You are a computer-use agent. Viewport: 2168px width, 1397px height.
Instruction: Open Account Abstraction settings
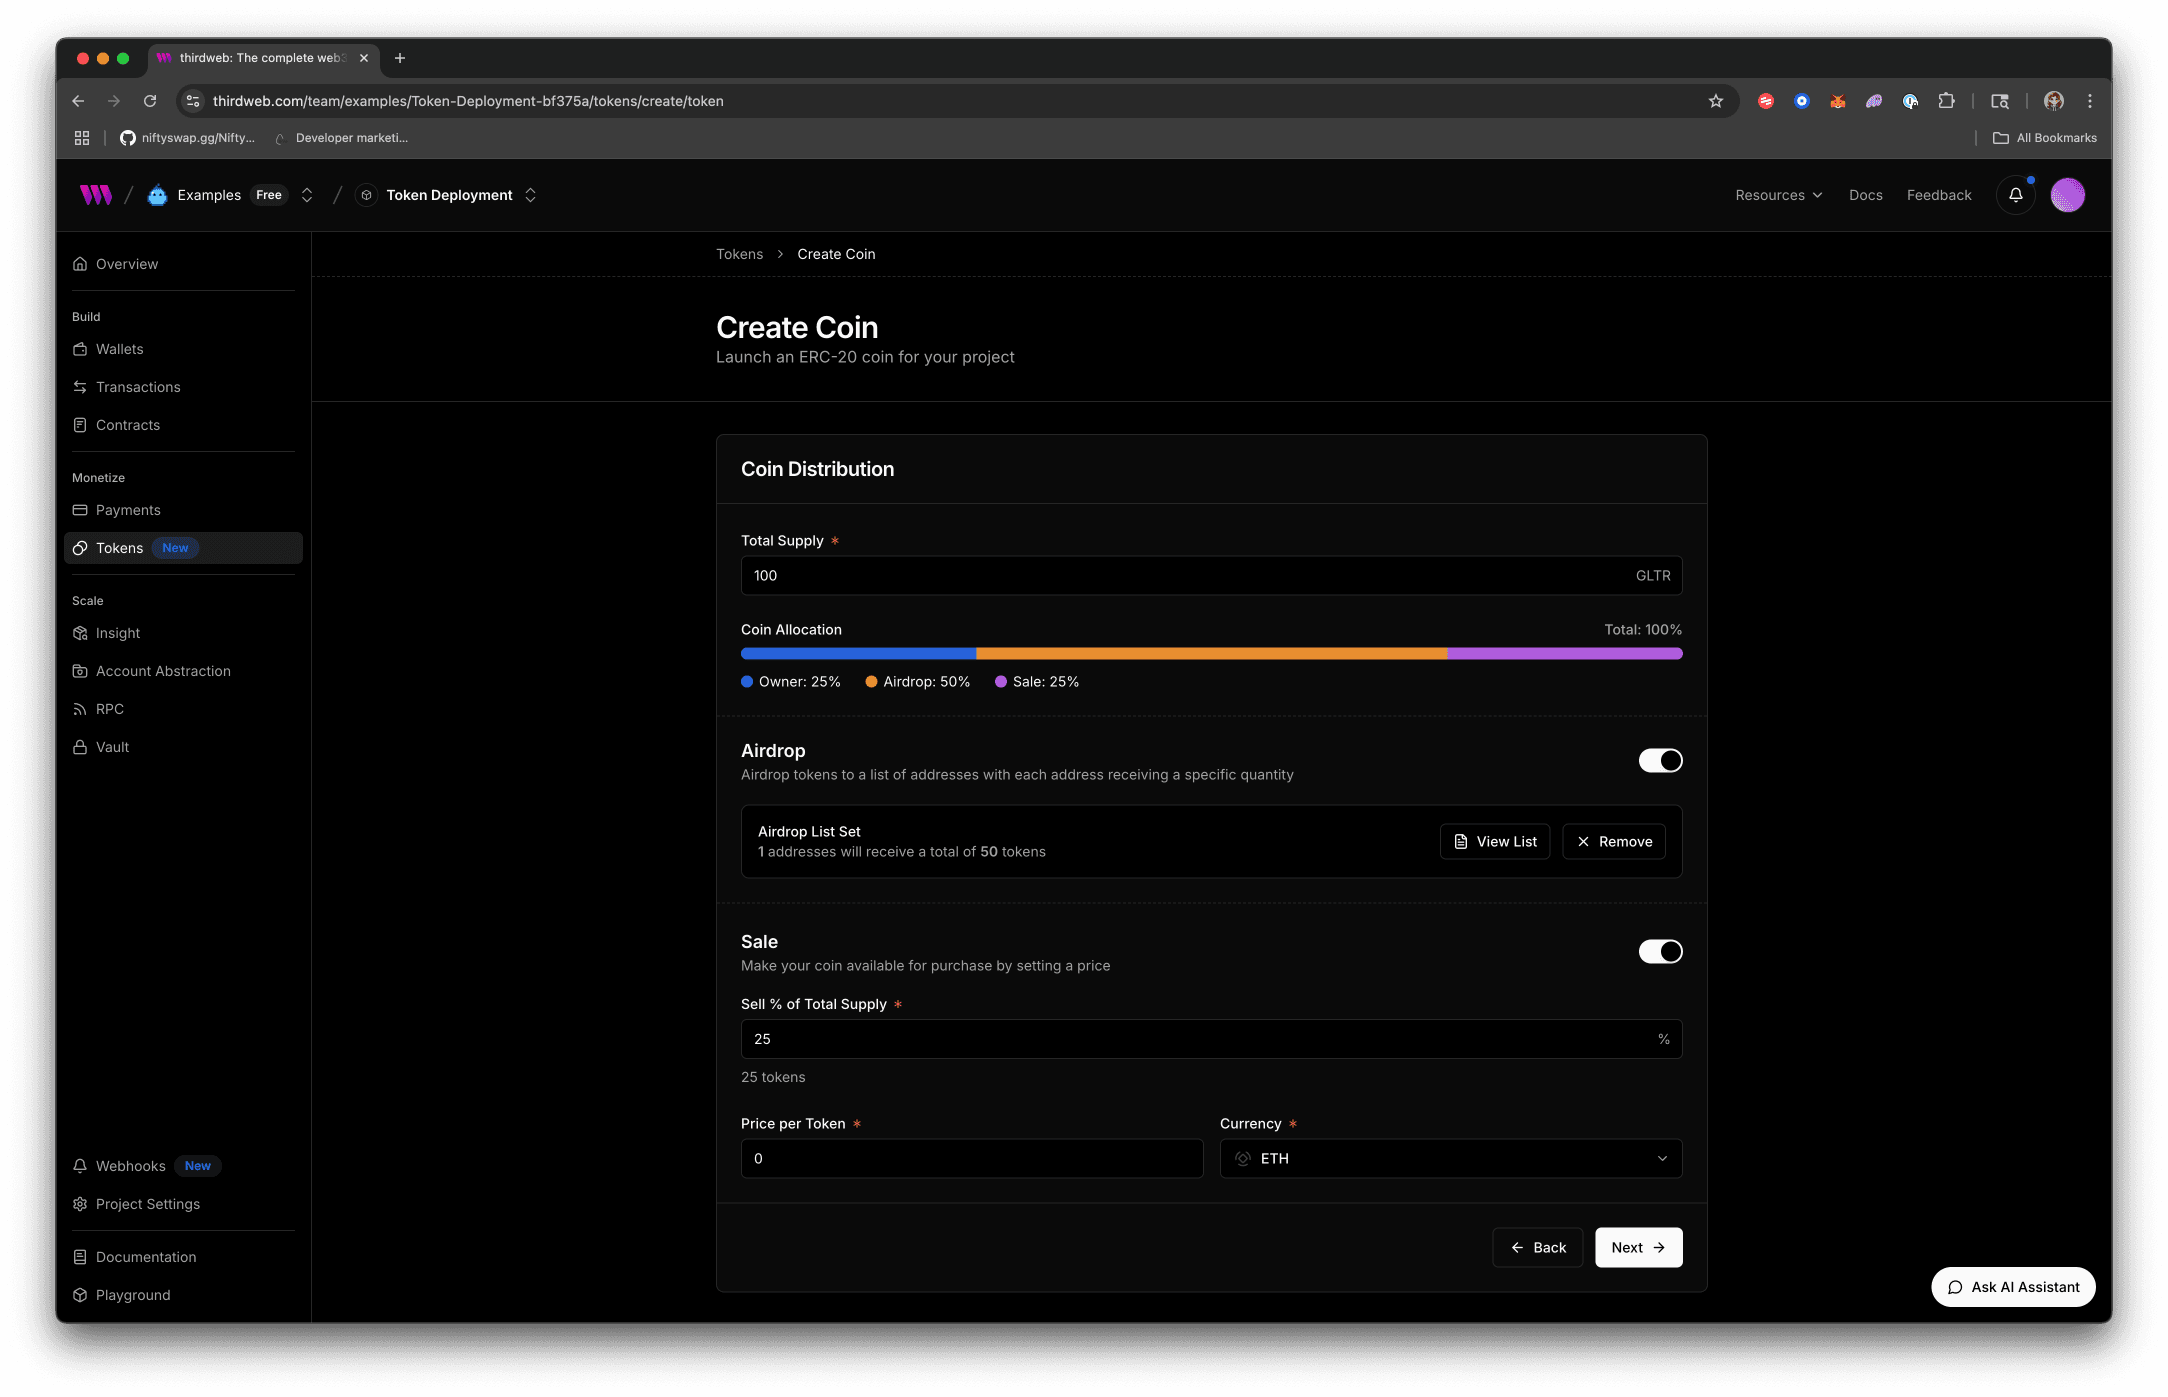pyautogui.click(x=163, y=670)
